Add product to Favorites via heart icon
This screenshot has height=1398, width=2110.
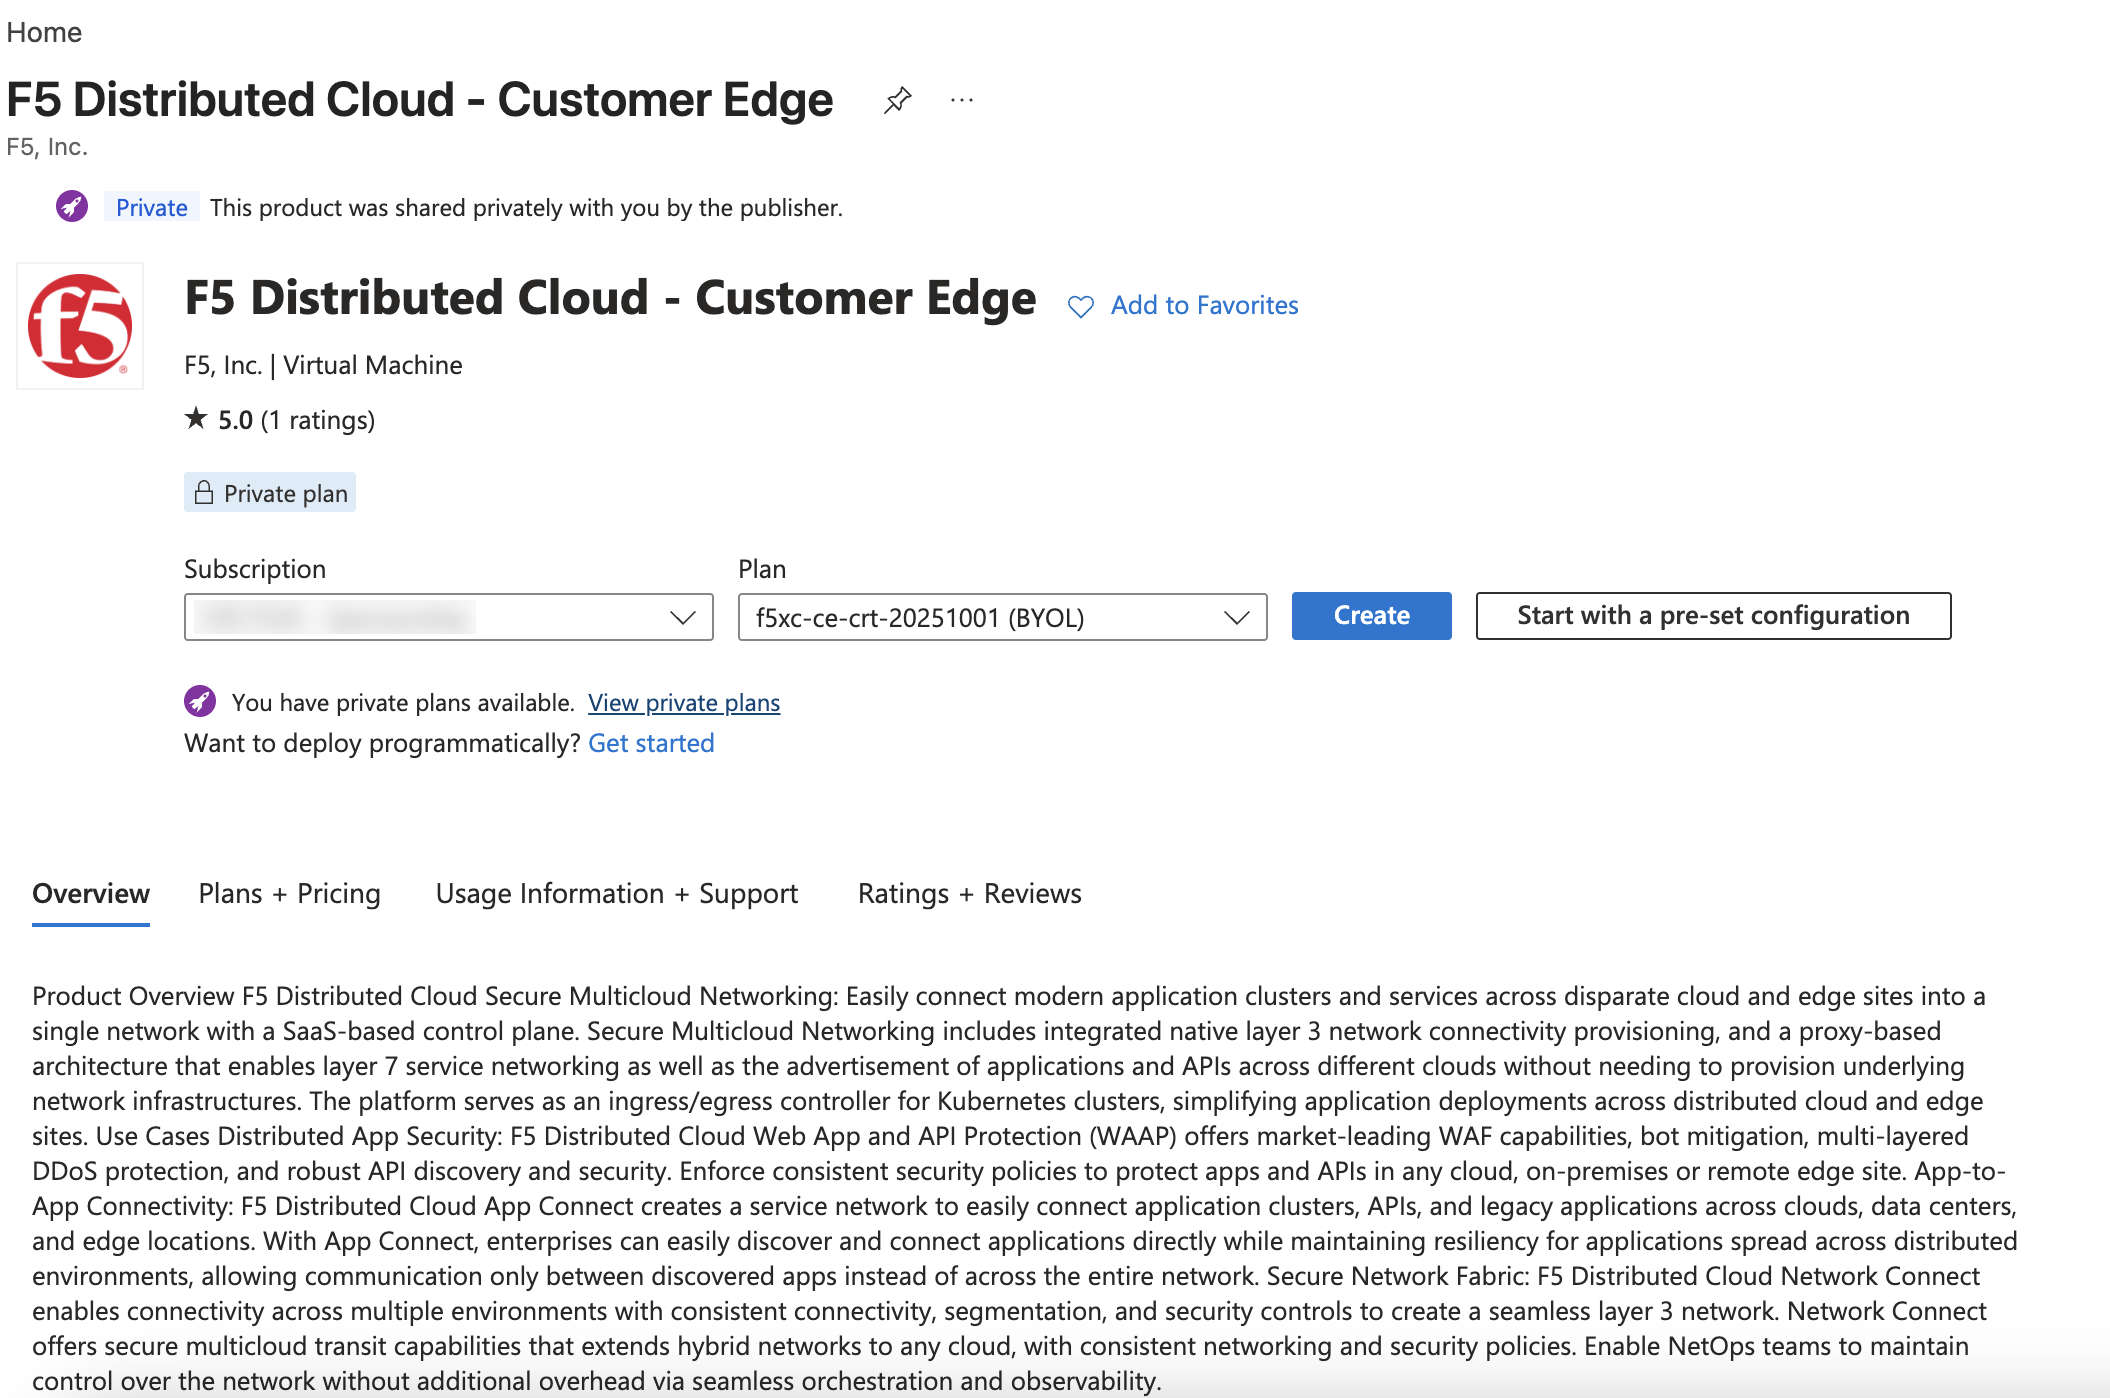pos(1081,306)
